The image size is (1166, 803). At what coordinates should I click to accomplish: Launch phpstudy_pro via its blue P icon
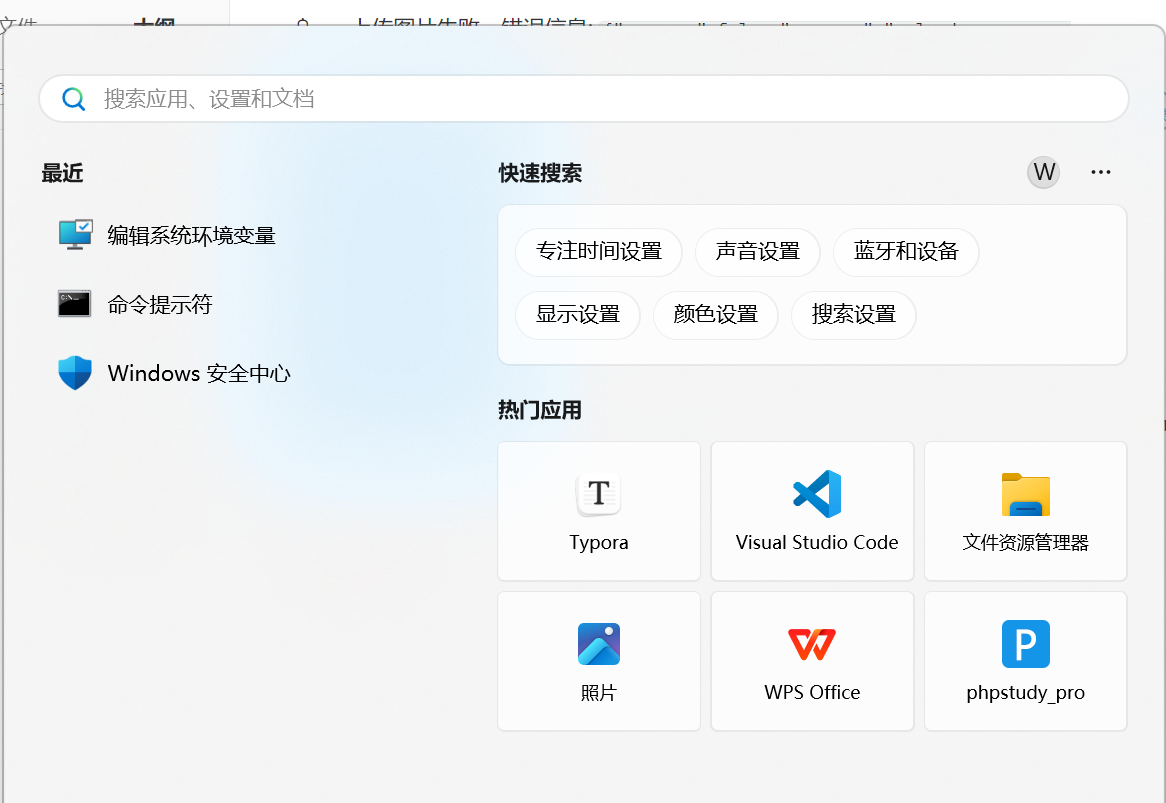click(x=1025, y=644)
